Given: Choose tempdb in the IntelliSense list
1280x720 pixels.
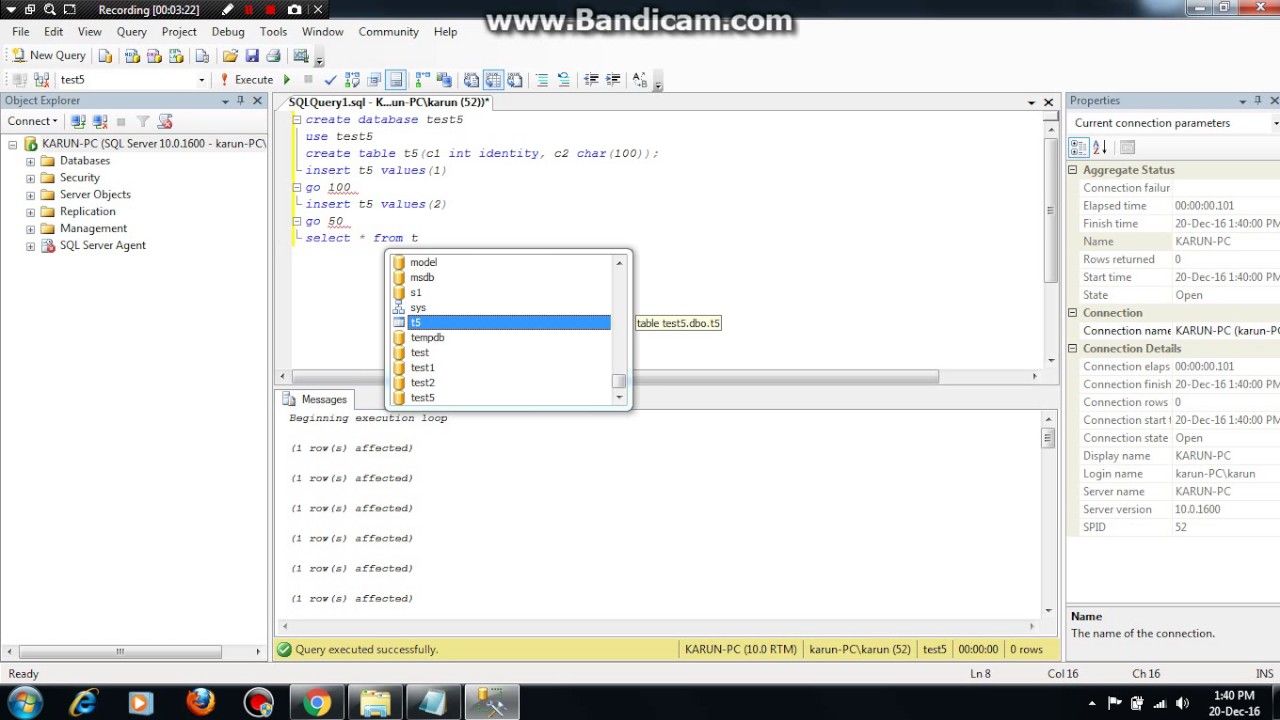Looking at the screenshot, I should 501,338.
